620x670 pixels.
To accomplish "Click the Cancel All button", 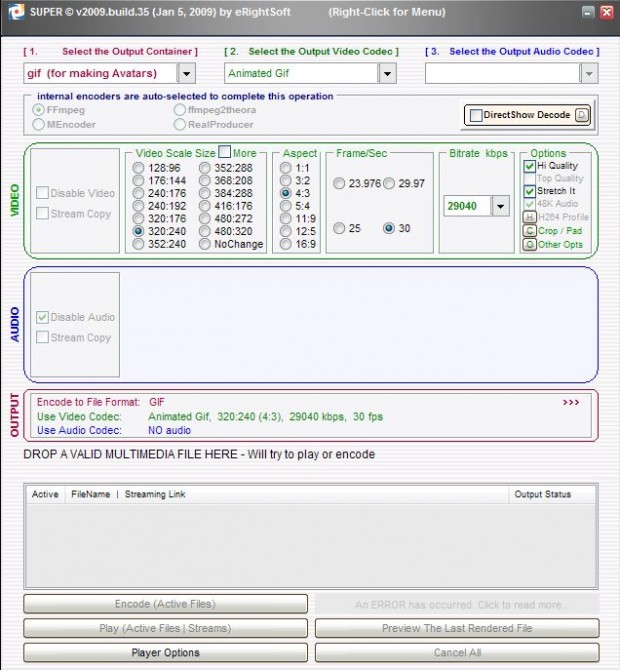I will [x=457, y=652].
